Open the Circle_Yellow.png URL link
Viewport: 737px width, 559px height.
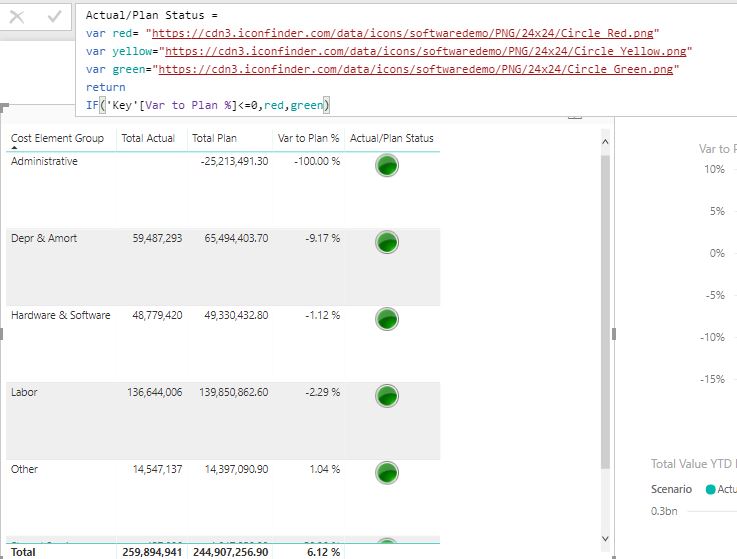(x=425, y=51)
